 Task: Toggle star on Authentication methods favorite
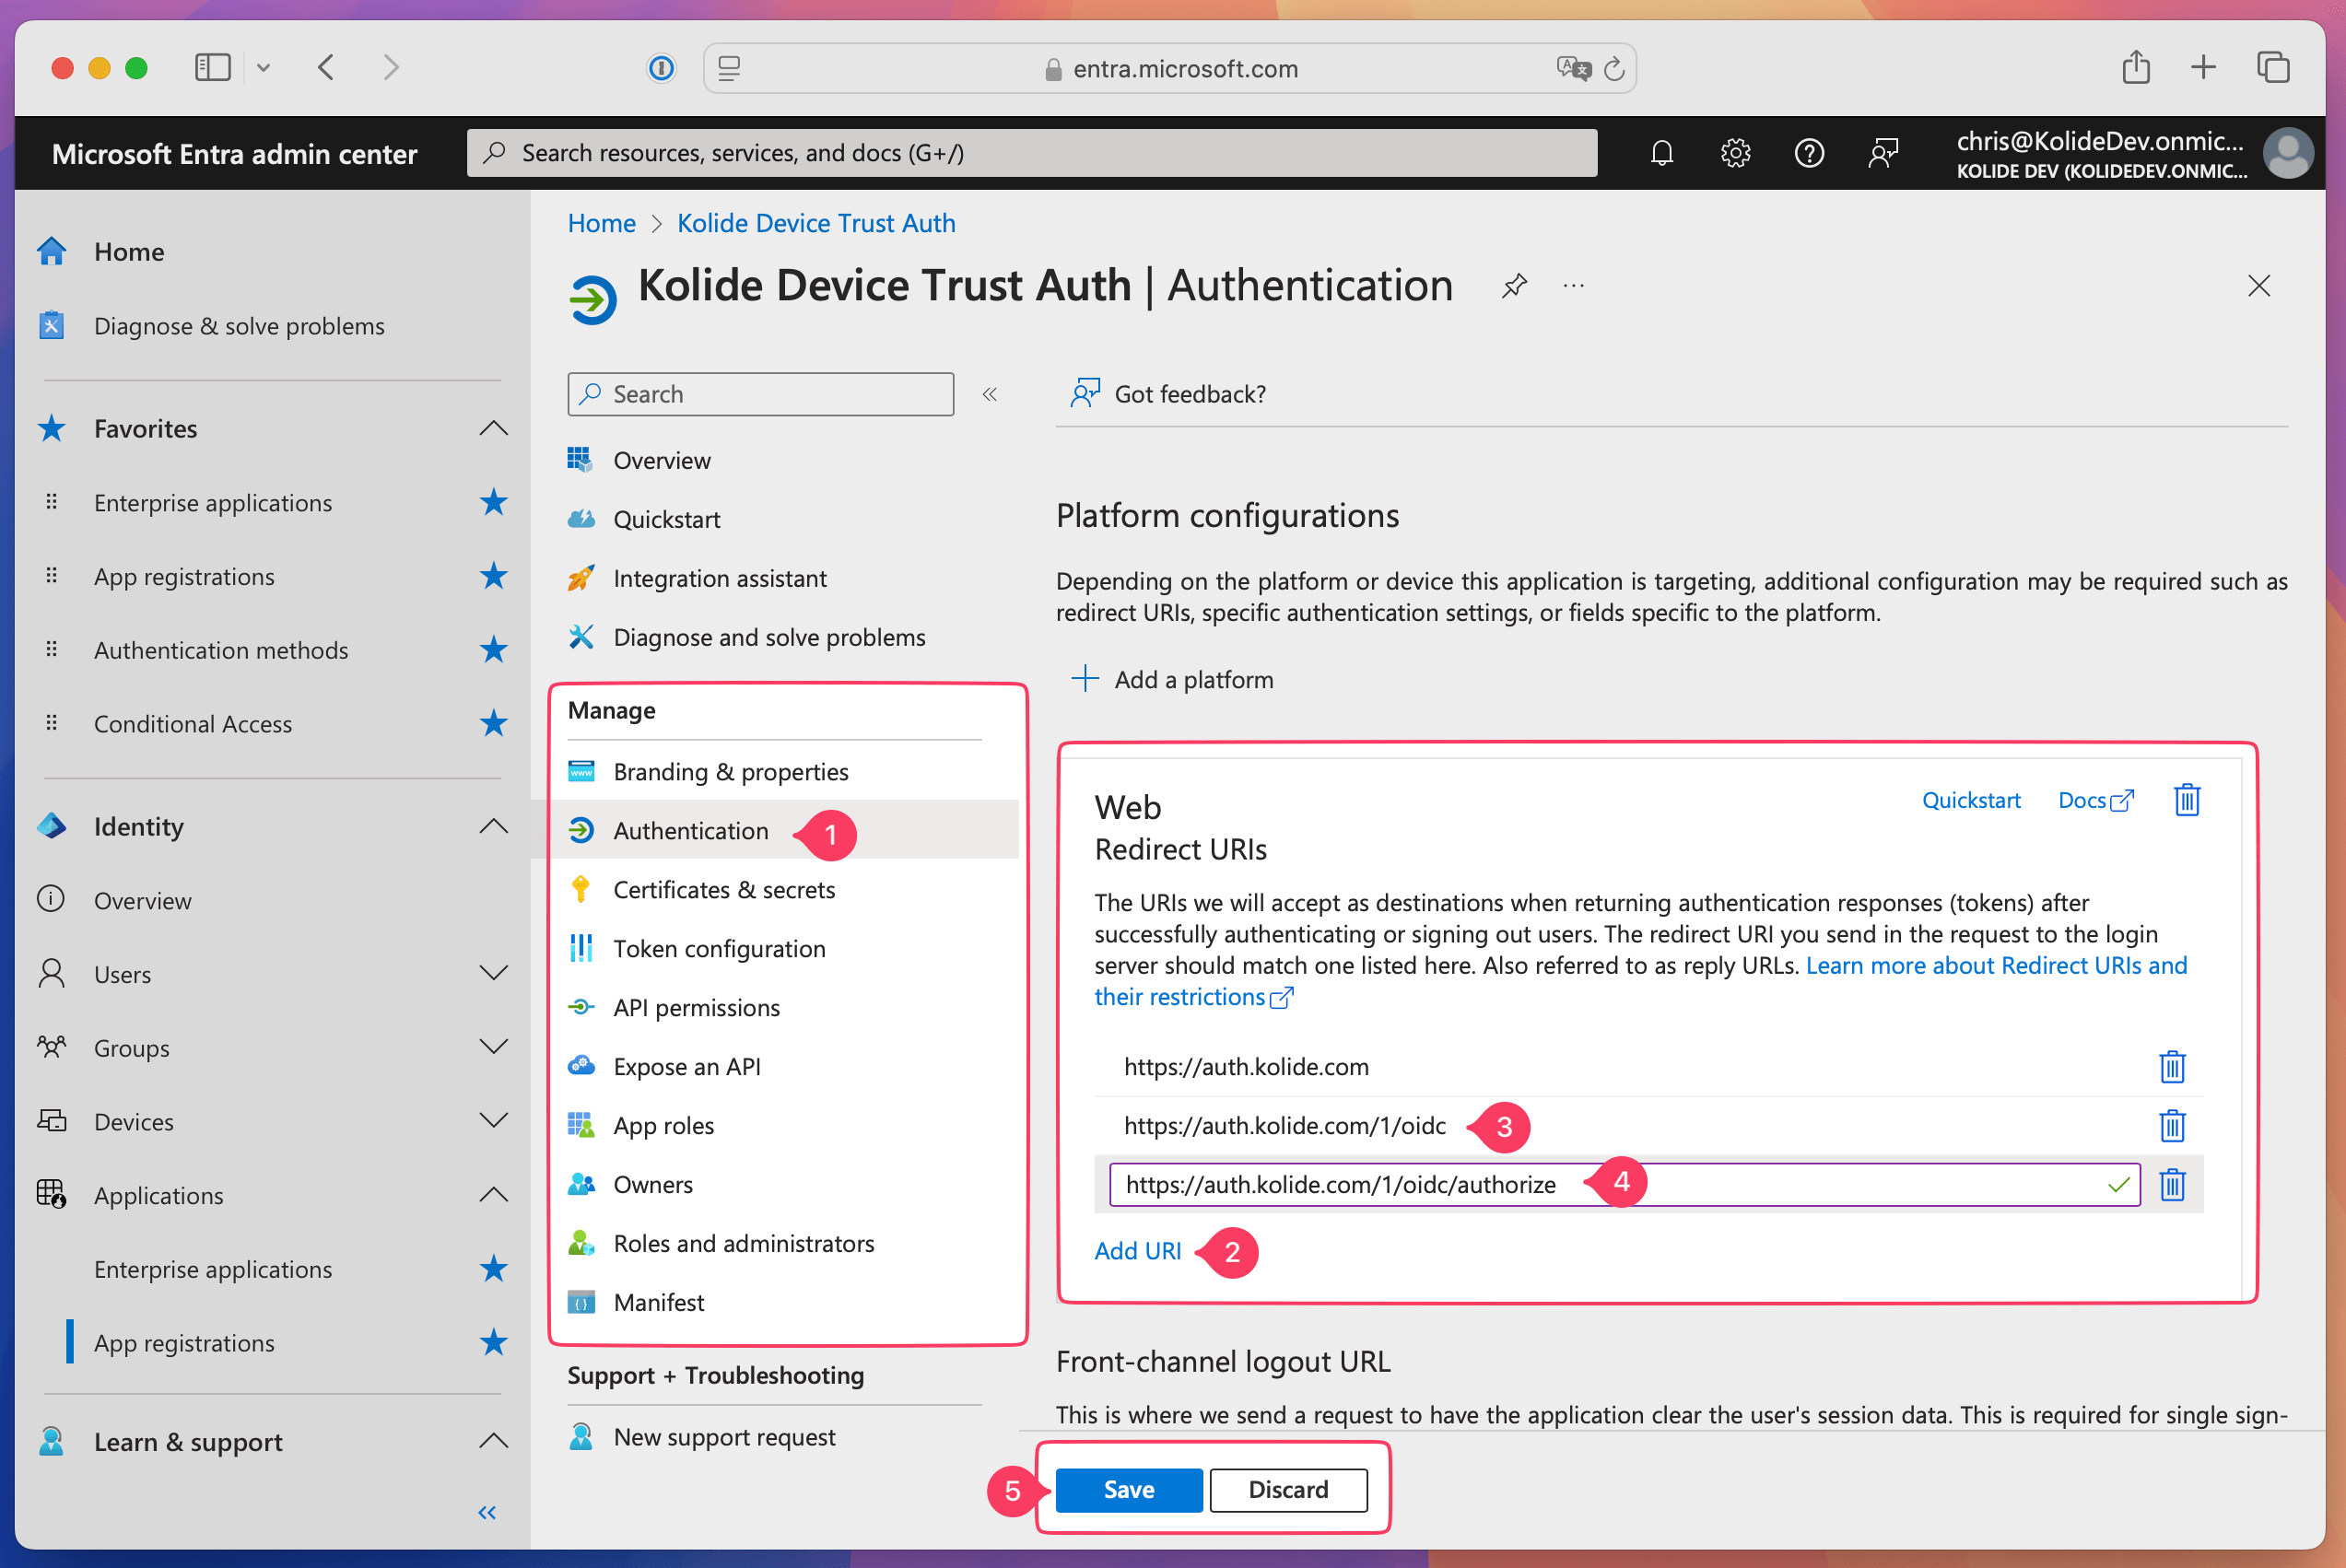click(493, 650)
